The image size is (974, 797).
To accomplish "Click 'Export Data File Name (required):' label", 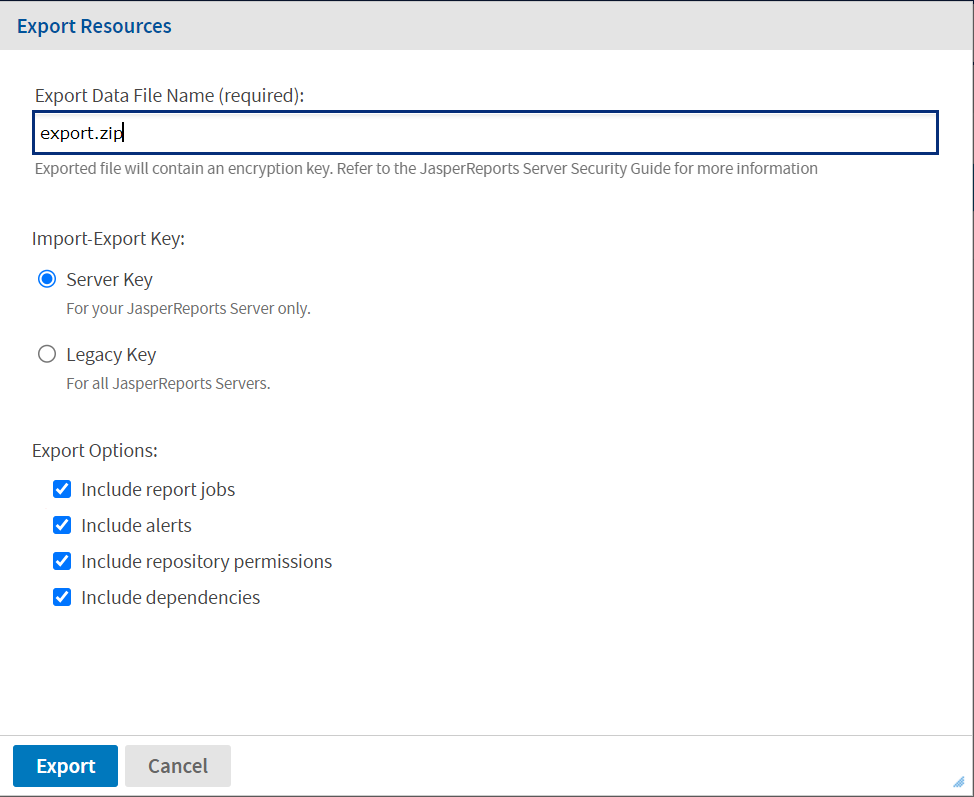I will [x=170, y=96].
